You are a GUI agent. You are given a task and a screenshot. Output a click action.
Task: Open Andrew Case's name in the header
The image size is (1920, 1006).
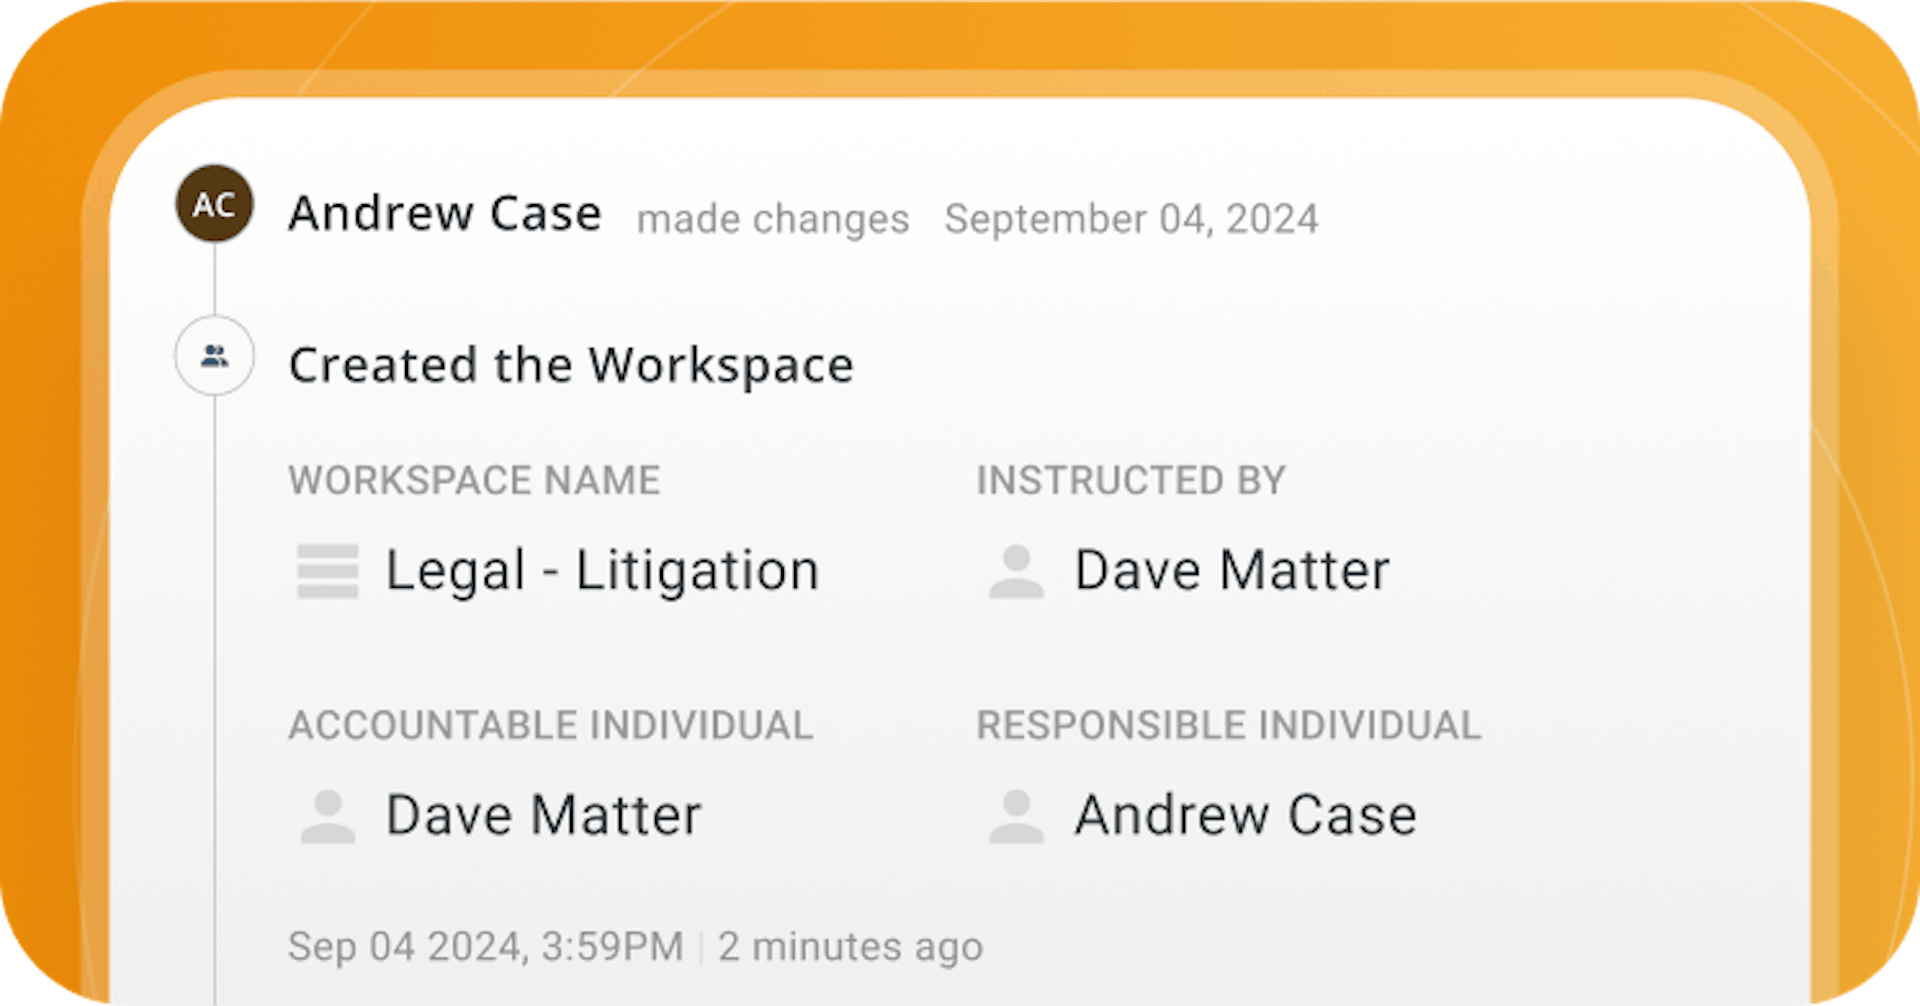(445, 213)
